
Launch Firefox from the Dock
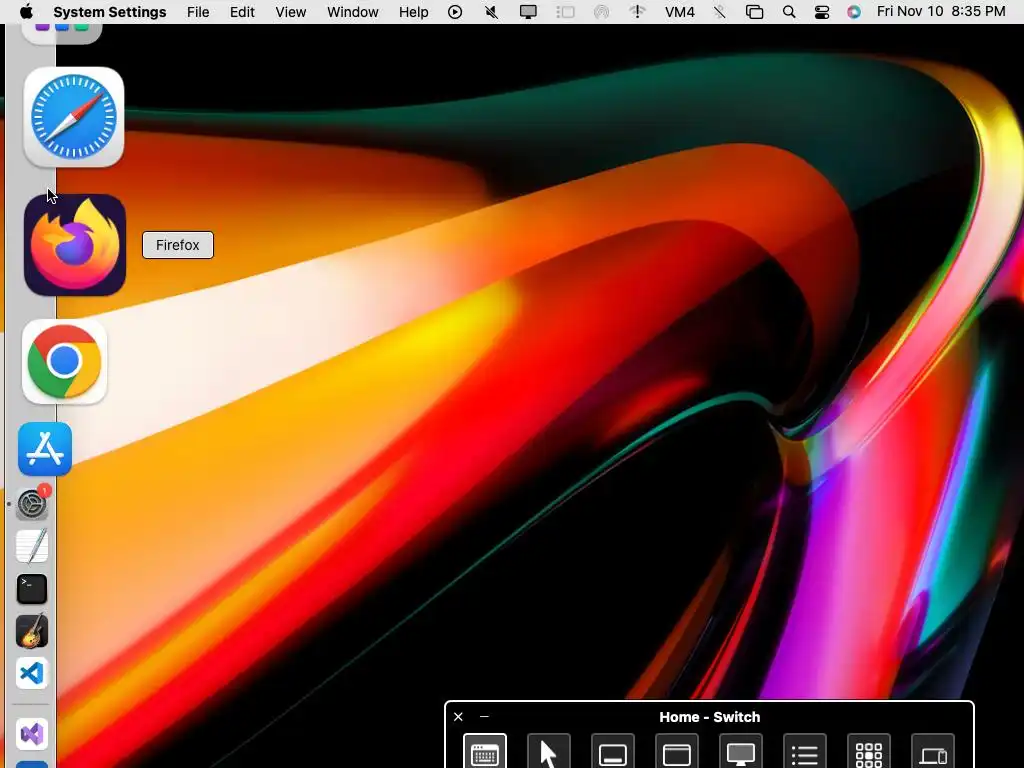(x=75, y=245)
